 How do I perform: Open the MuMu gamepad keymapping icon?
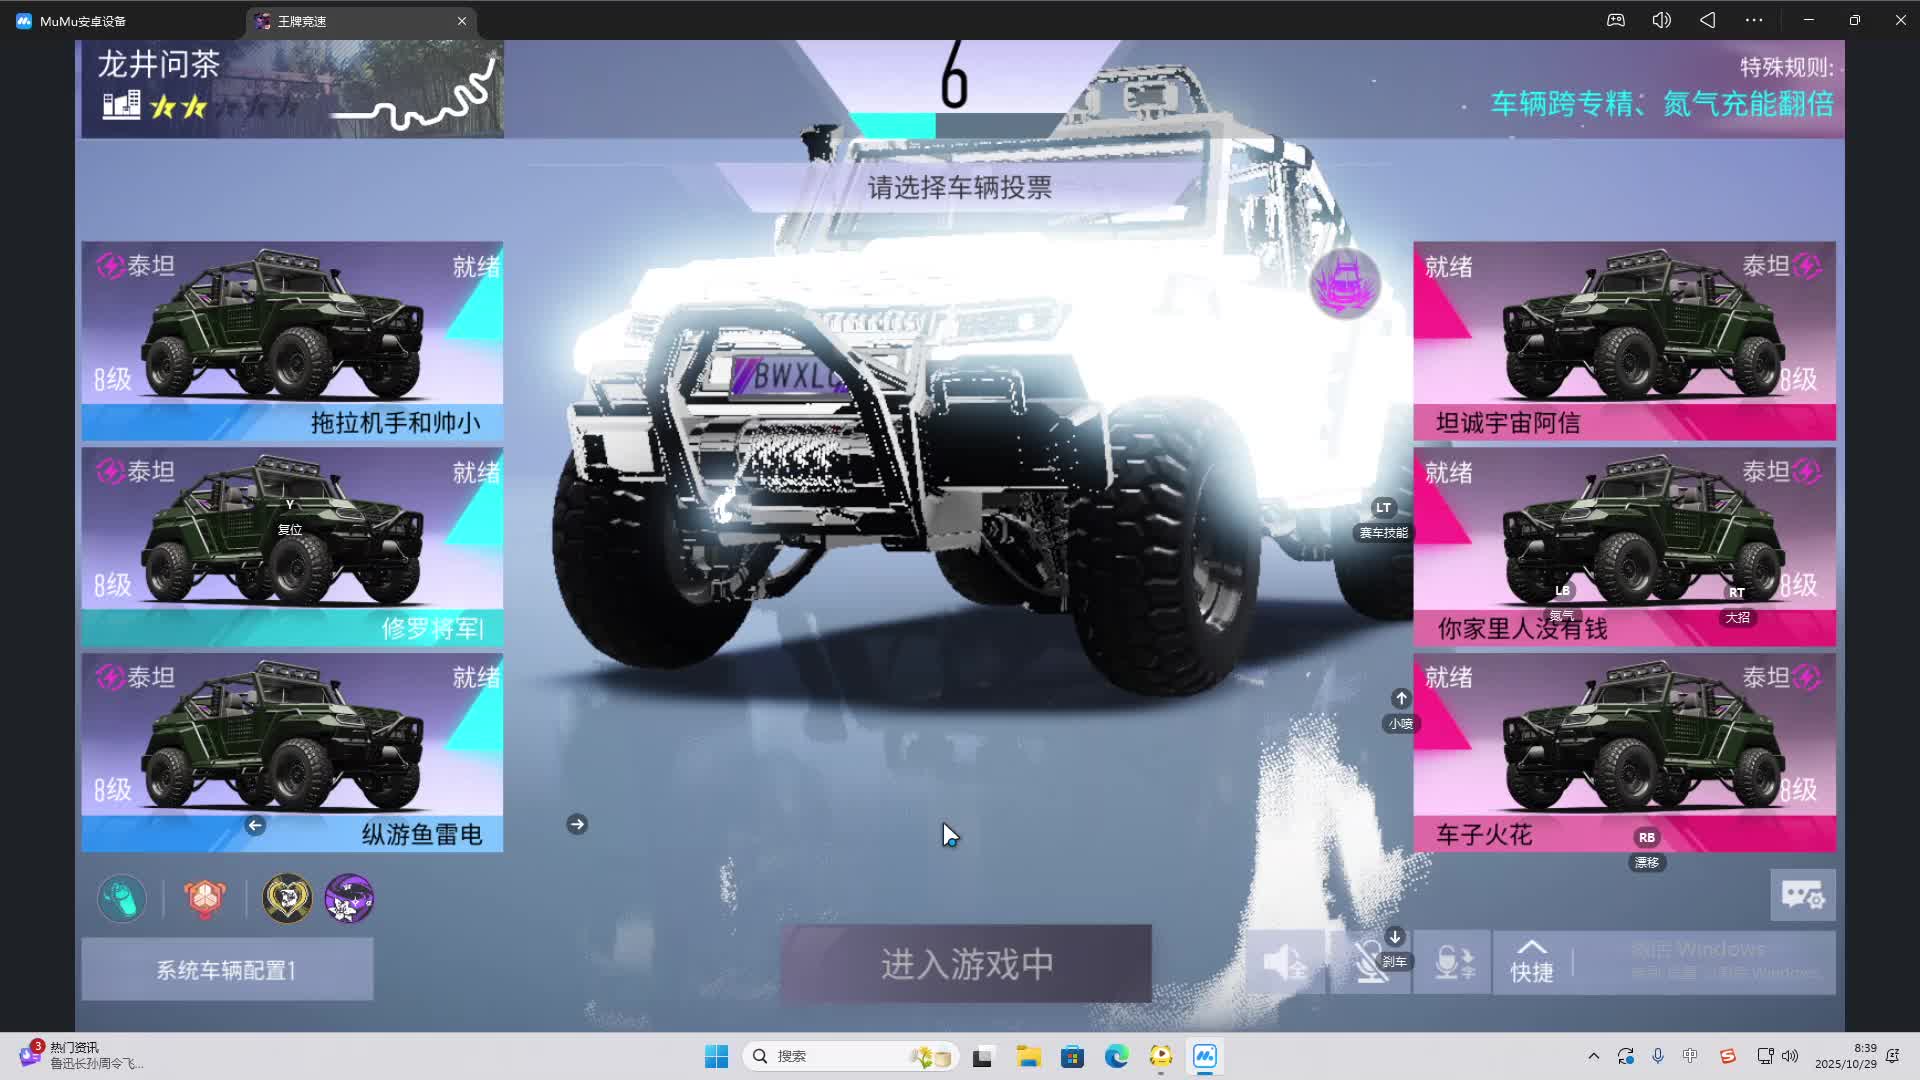(x=1616, y=20)
